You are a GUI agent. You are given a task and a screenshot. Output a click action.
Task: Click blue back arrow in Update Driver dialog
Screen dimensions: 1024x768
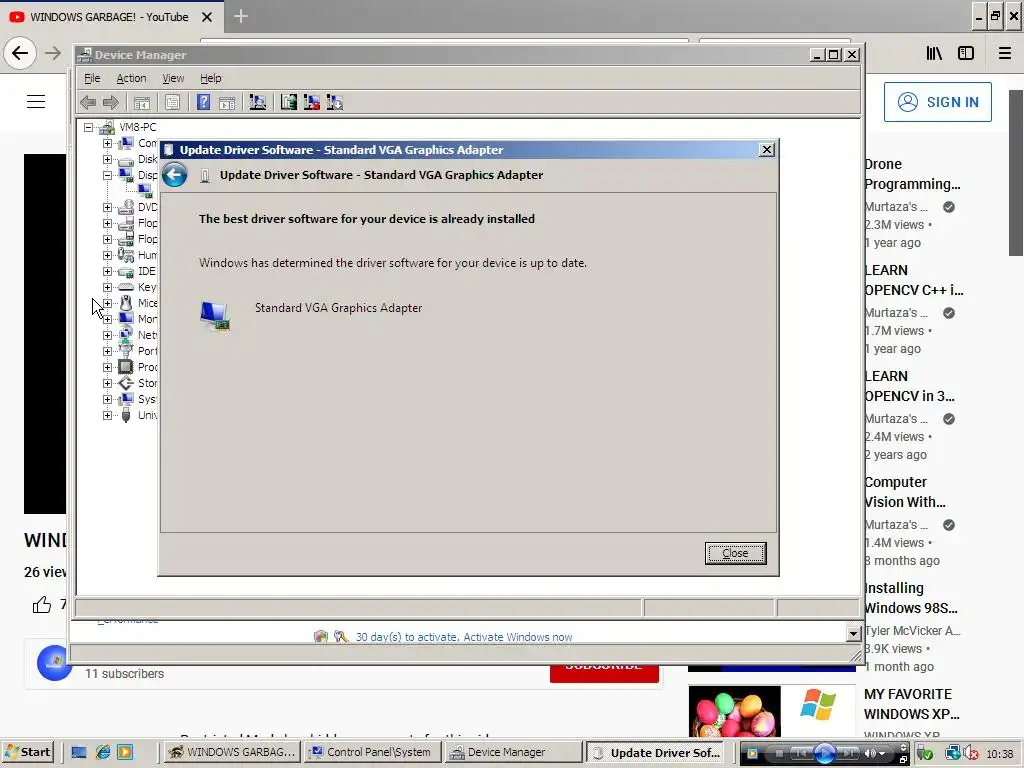(x=174, y=175)
